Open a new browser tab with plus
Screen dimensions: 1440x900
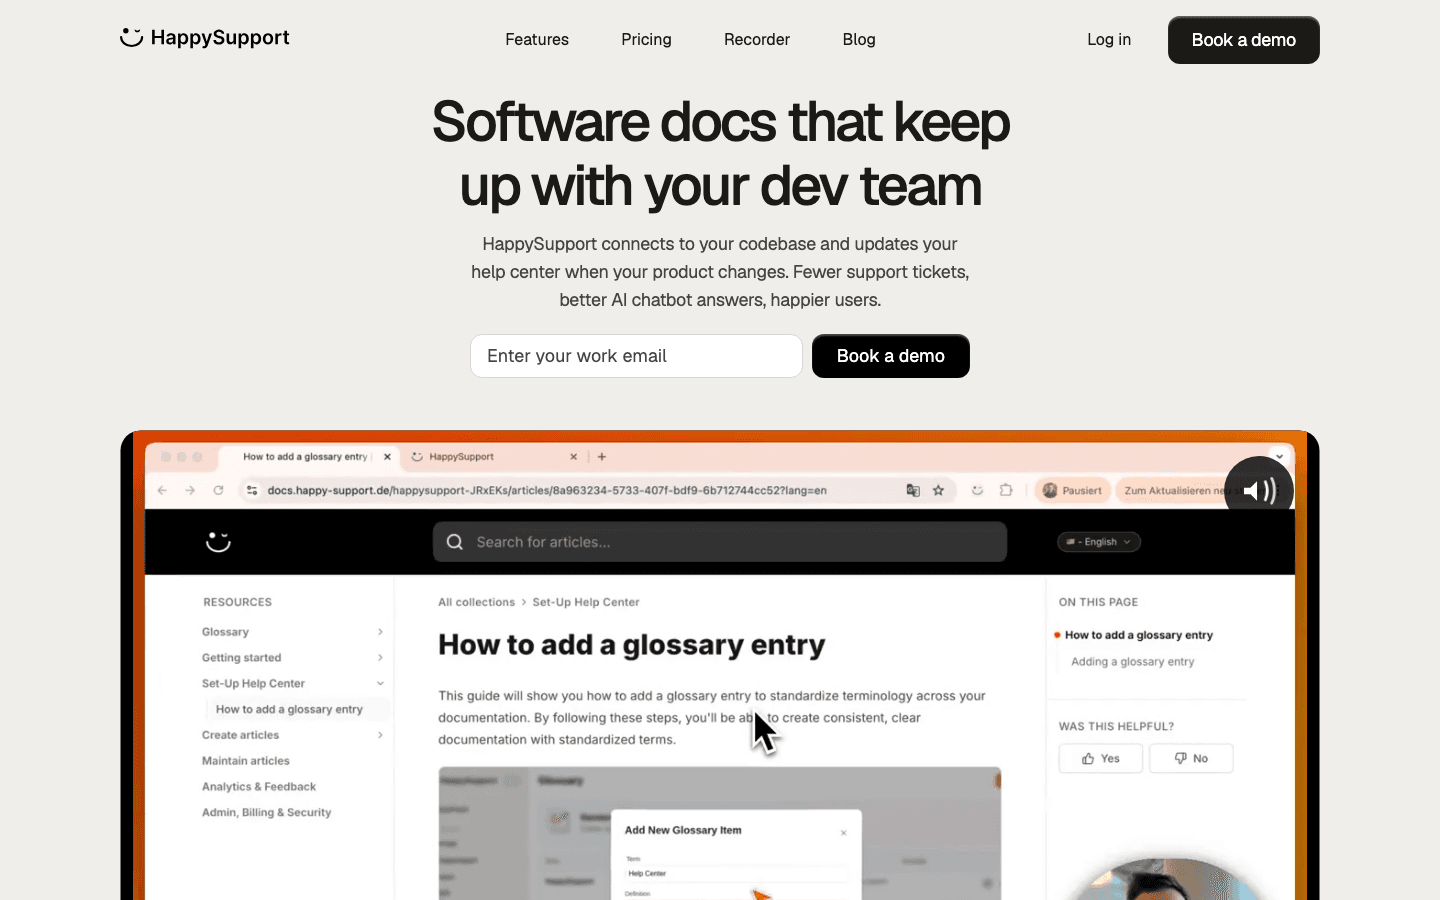click(x=602, y=457)
